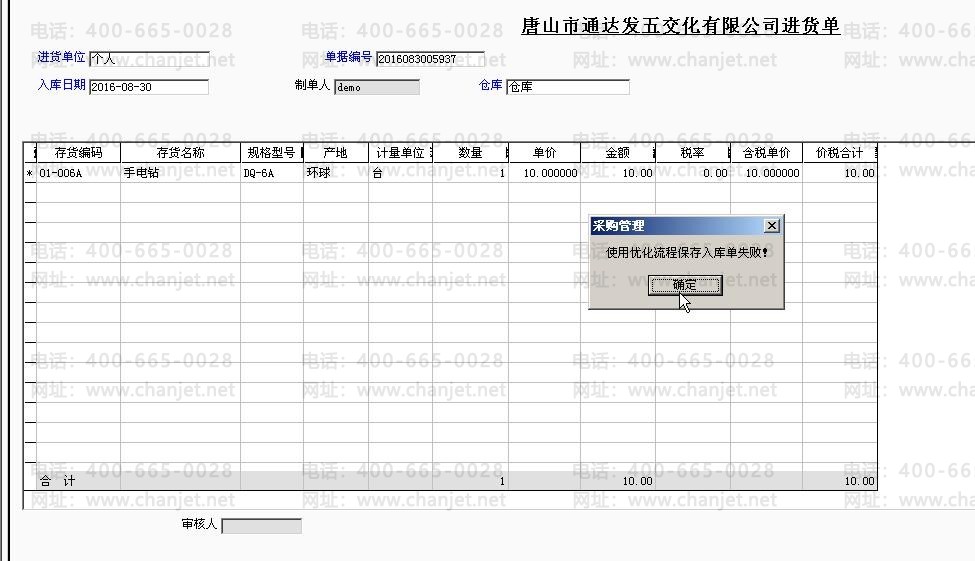Click the 入库日期 label
Screen dimensions: 975x561
(61, 85)
